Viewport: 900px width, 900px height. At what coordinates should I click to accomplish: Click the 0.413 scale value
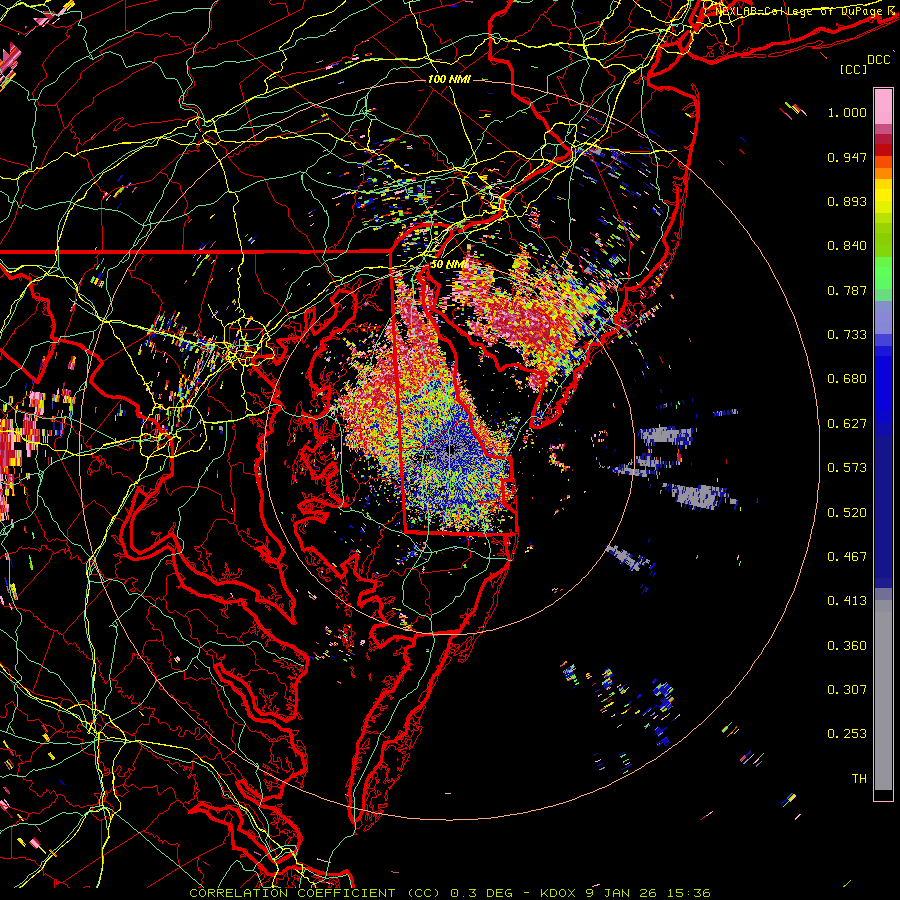[847, 601]
